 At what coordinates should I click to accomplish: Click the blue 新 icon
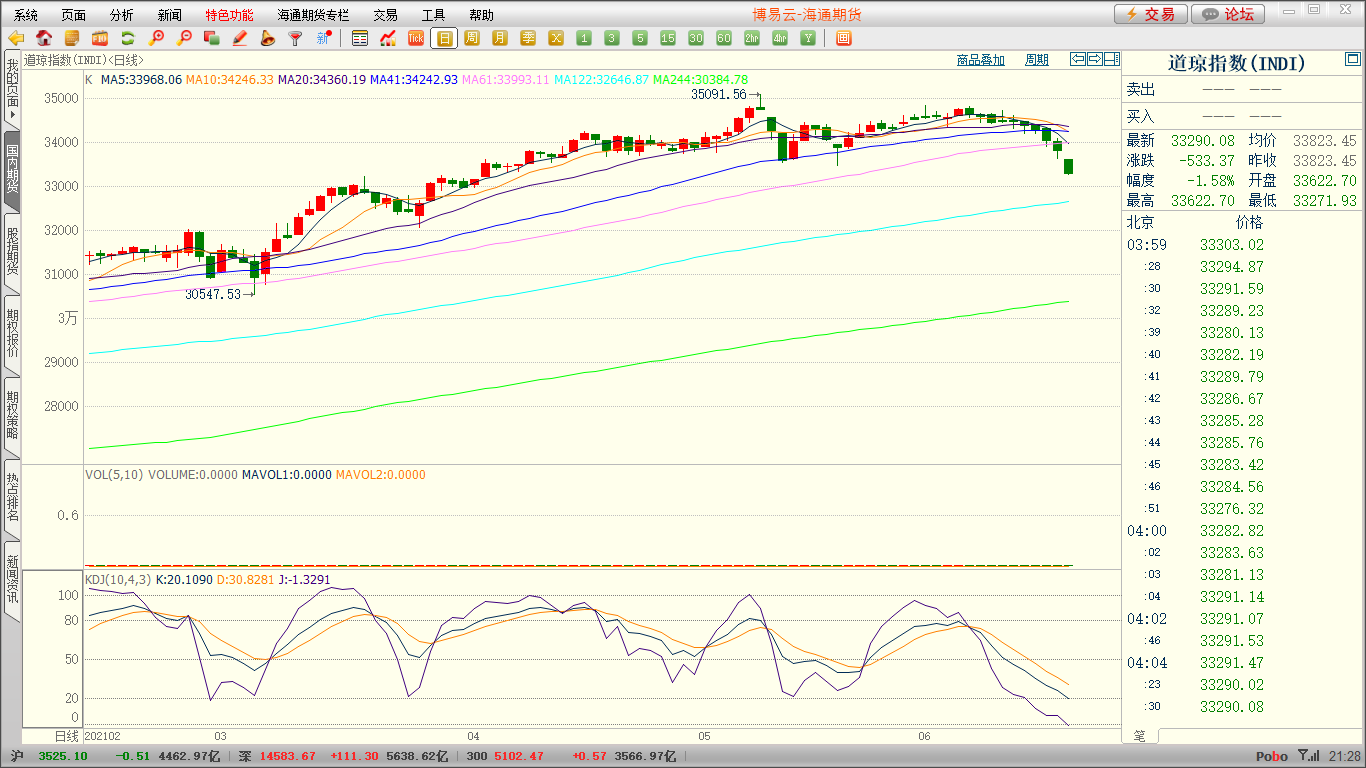click(323, 38)
